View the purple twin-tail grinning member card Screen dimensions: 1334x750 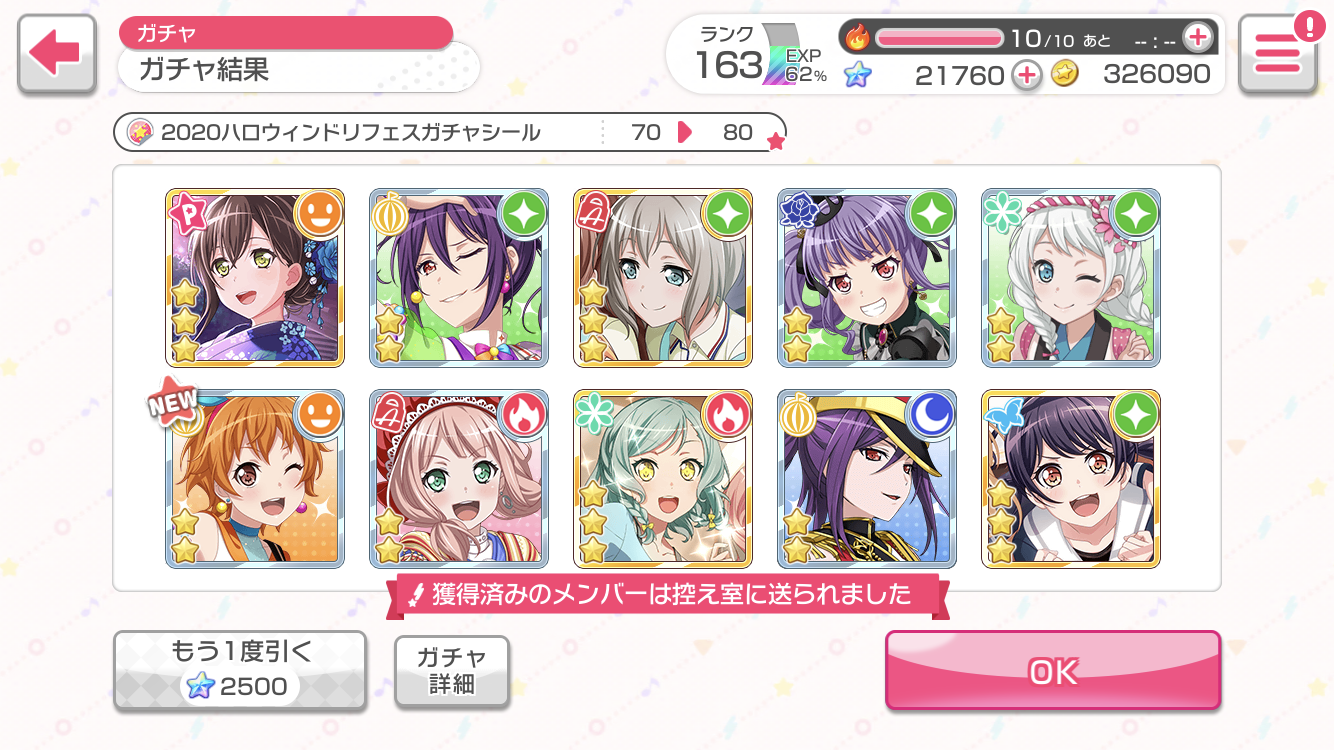pyautogui.click(x=867, y=278)
